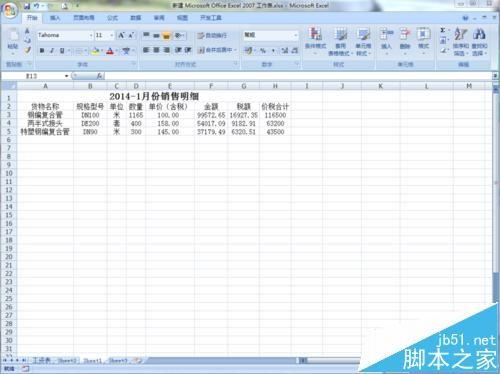Click the Fill down icon
Screen dimensions: 500x374
coord(443,41)
